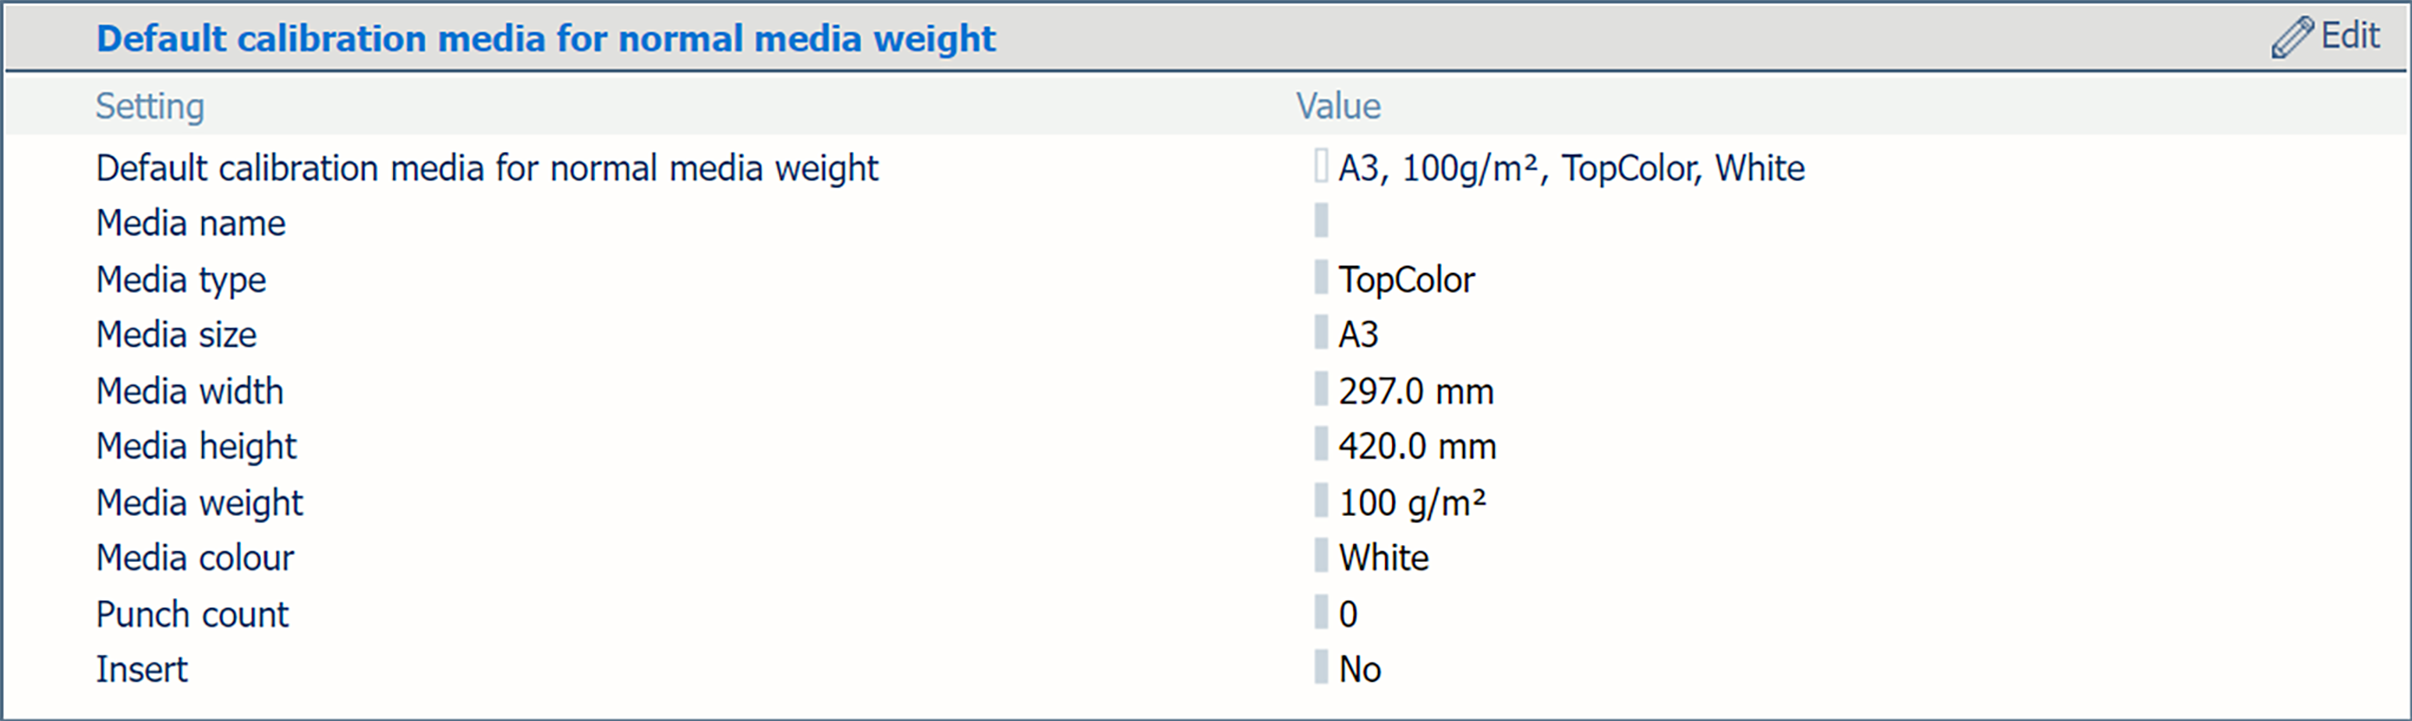Click the TopColor media type value
The width and height of the screenshot is (2412, 721).
click(x=1406, y=279)
